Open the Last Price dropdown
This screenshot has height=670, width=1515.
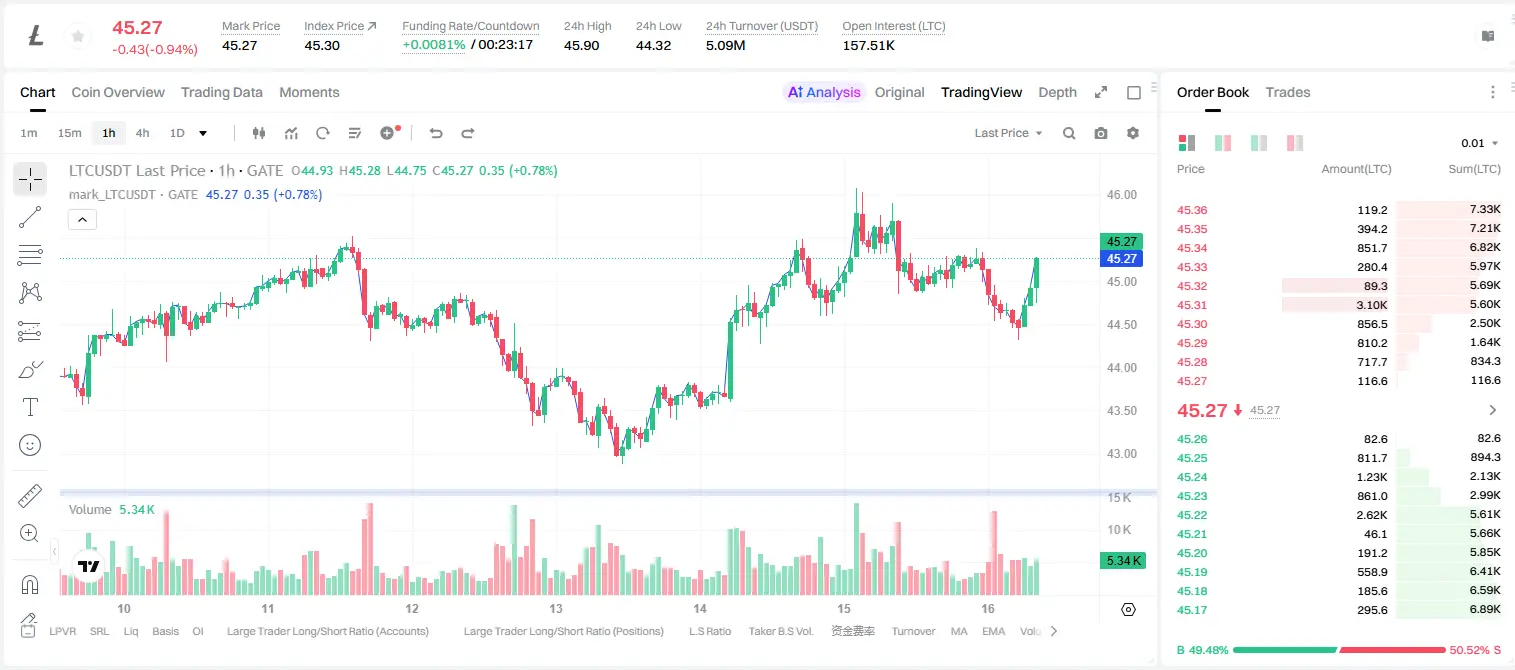coord(1008,133)
